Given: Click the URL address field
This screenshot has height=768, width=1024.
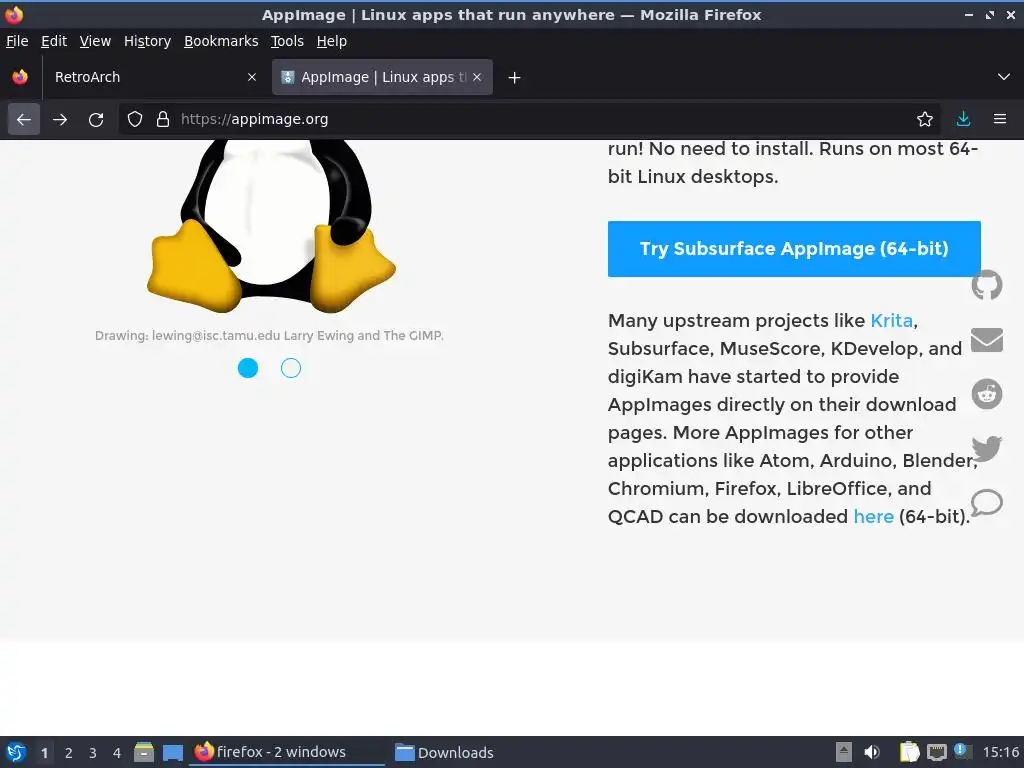Looking at the screenshot, I should (529, 120).
